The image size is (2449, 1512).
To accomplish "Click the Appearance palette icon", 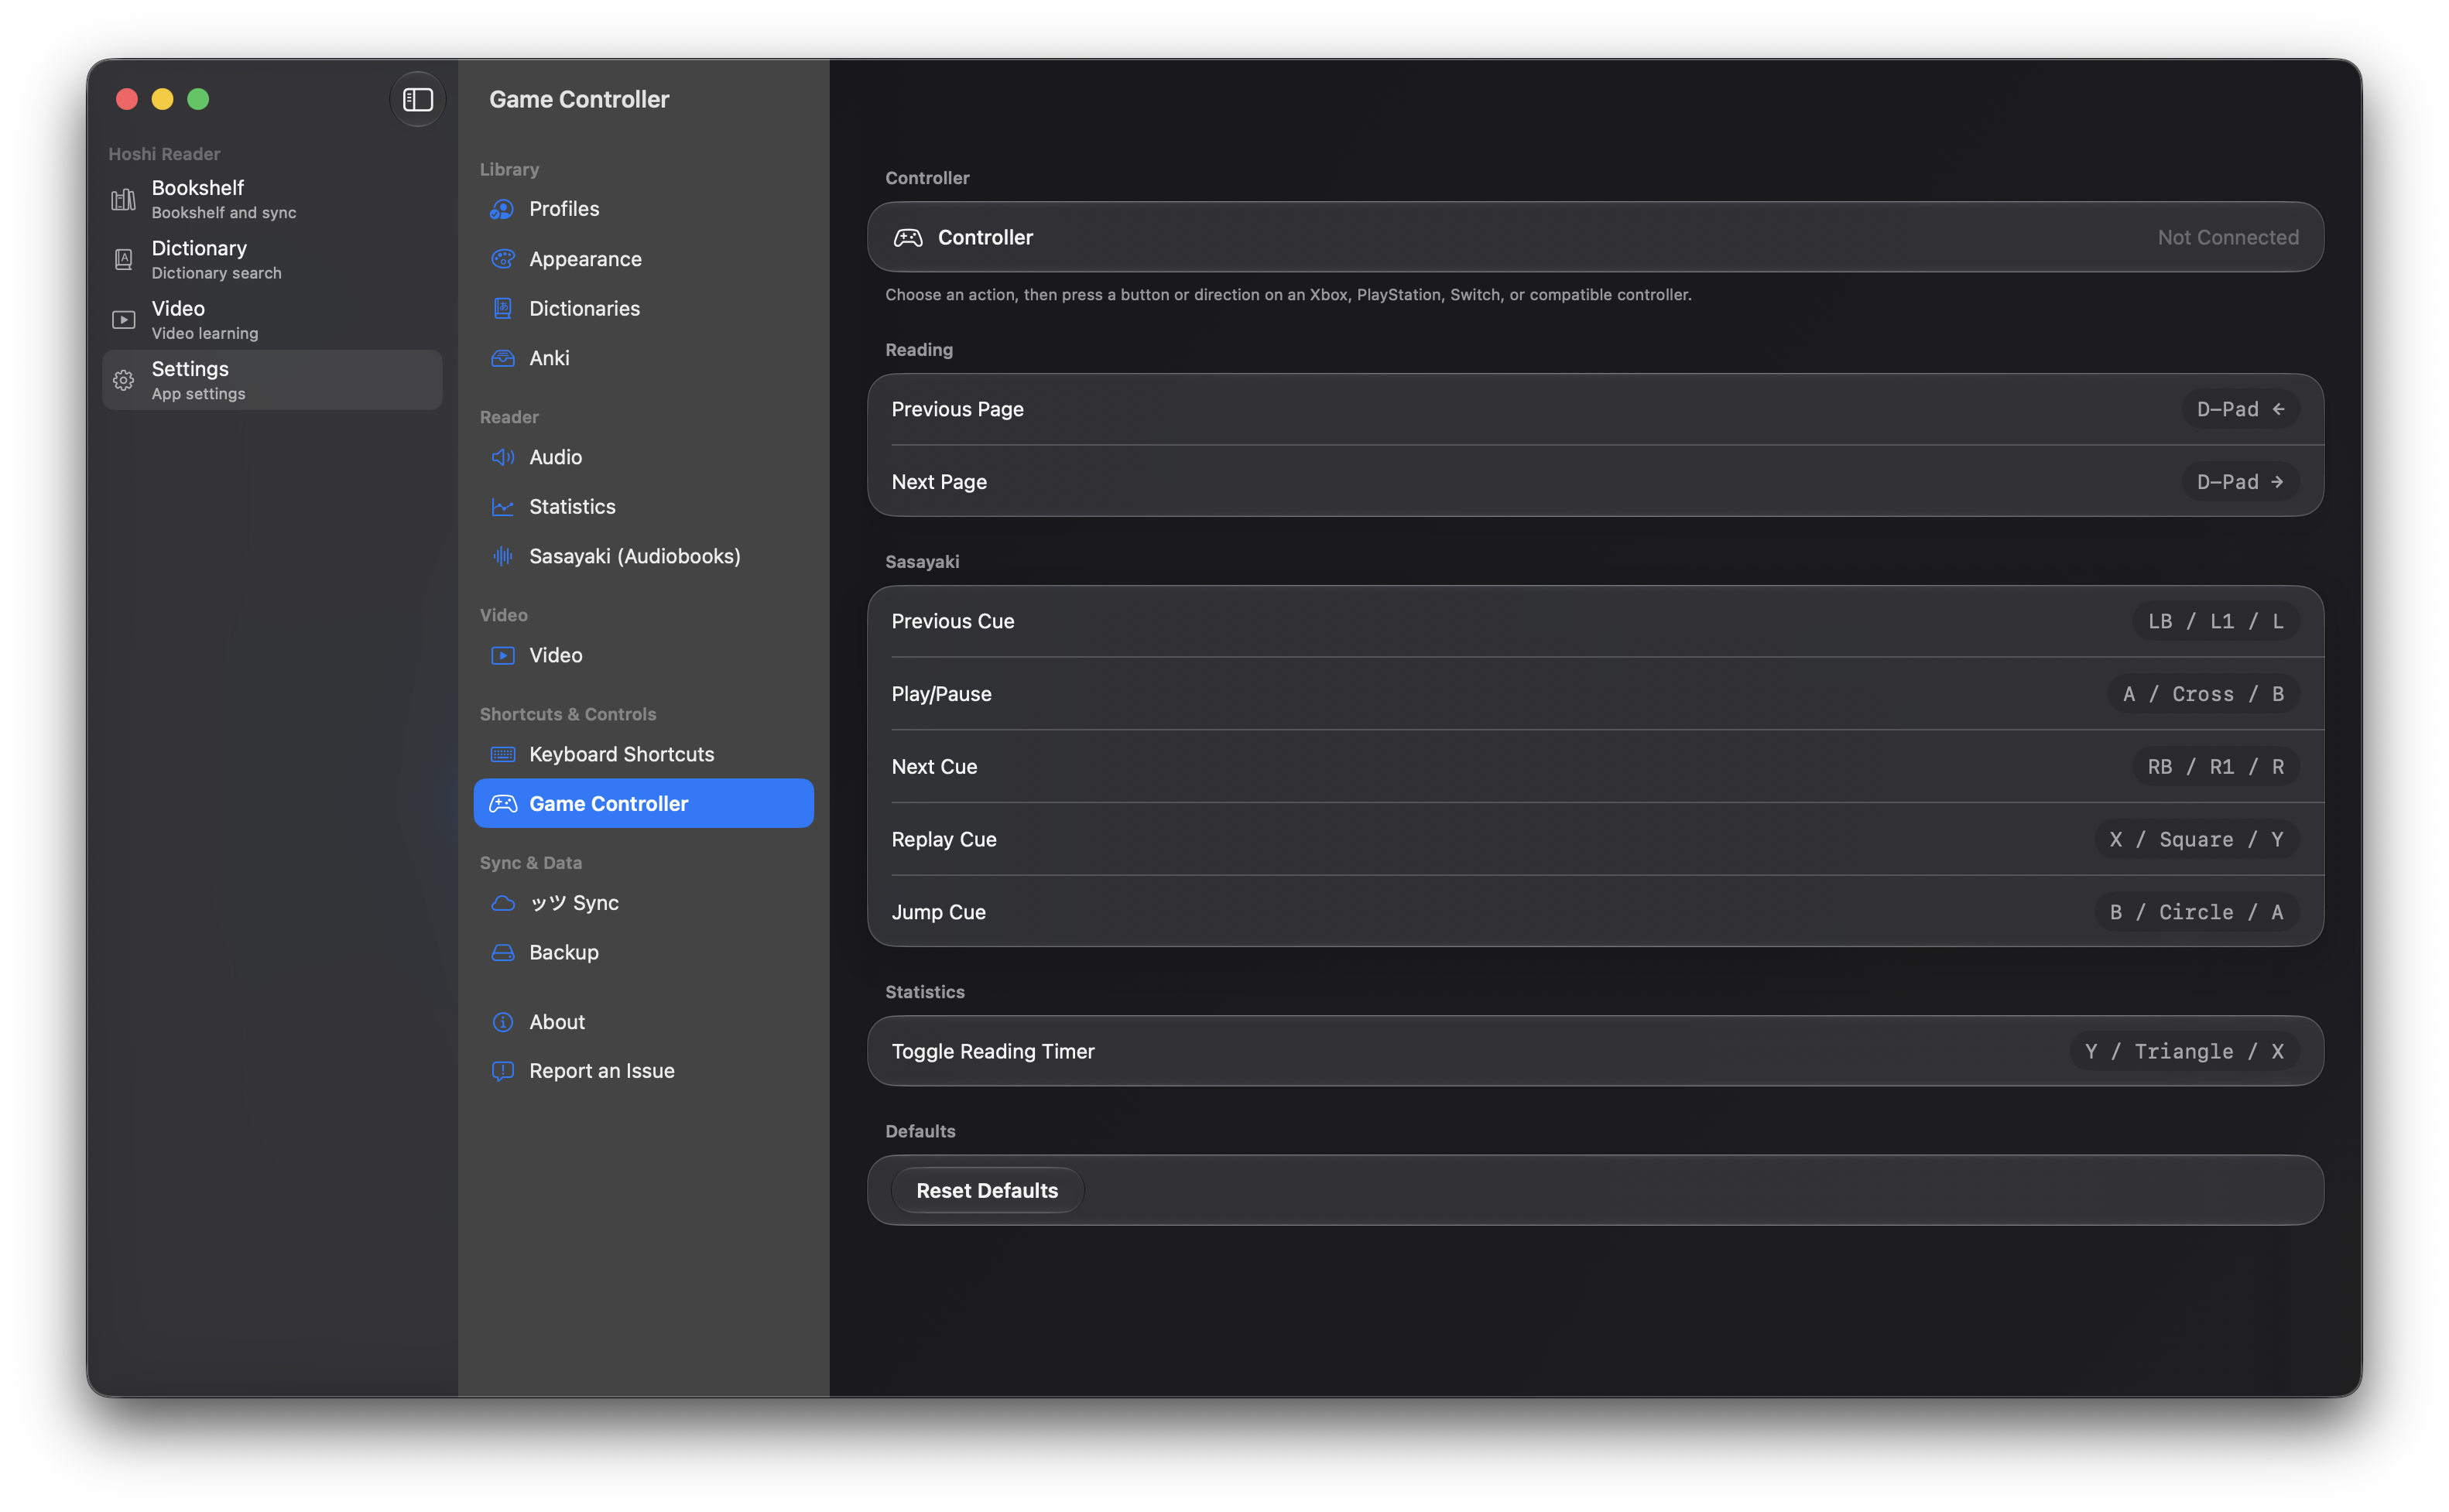I will point(503,259).
